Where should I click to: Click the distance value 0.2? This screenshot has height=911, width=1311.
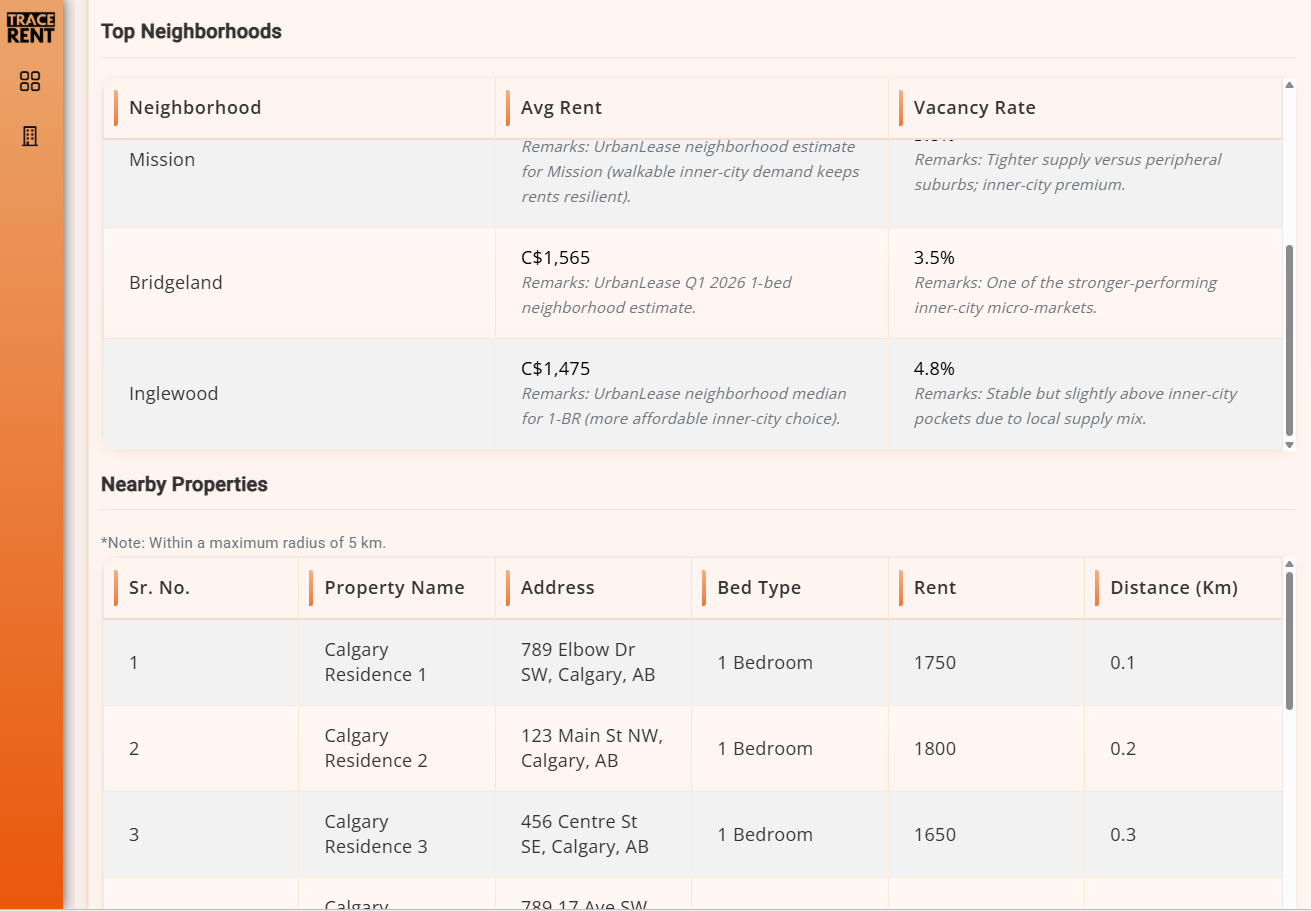coord(1123,749)
